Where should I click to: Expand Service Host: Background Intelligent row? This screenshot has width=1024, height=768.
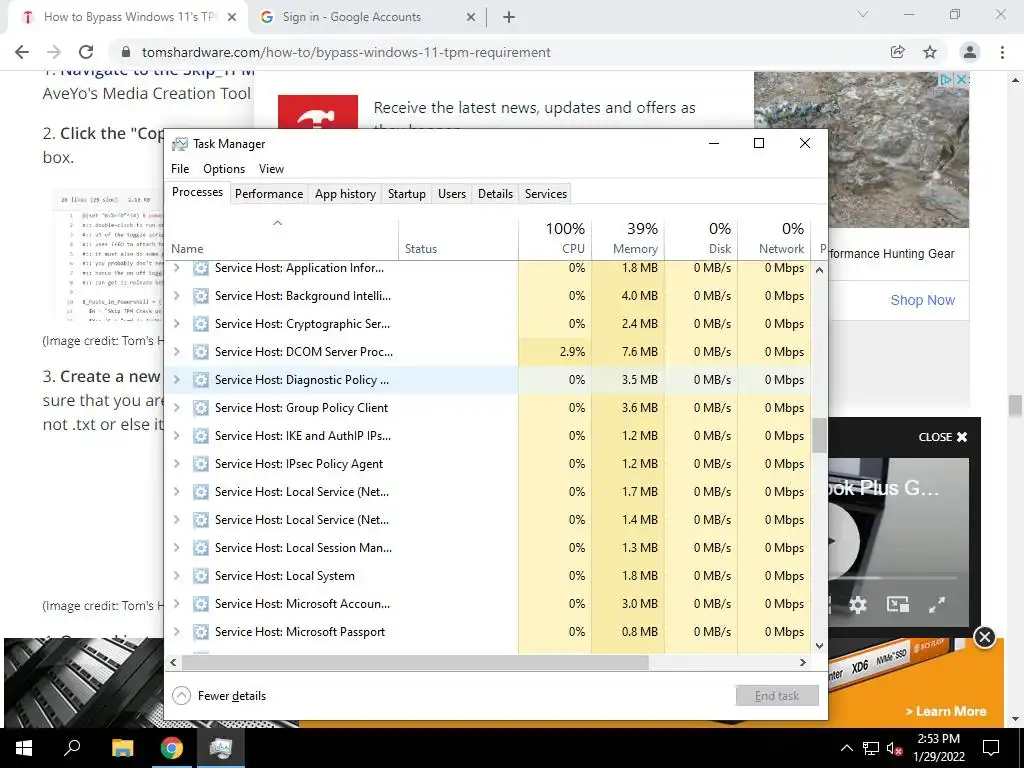click(x=176, y=296)
